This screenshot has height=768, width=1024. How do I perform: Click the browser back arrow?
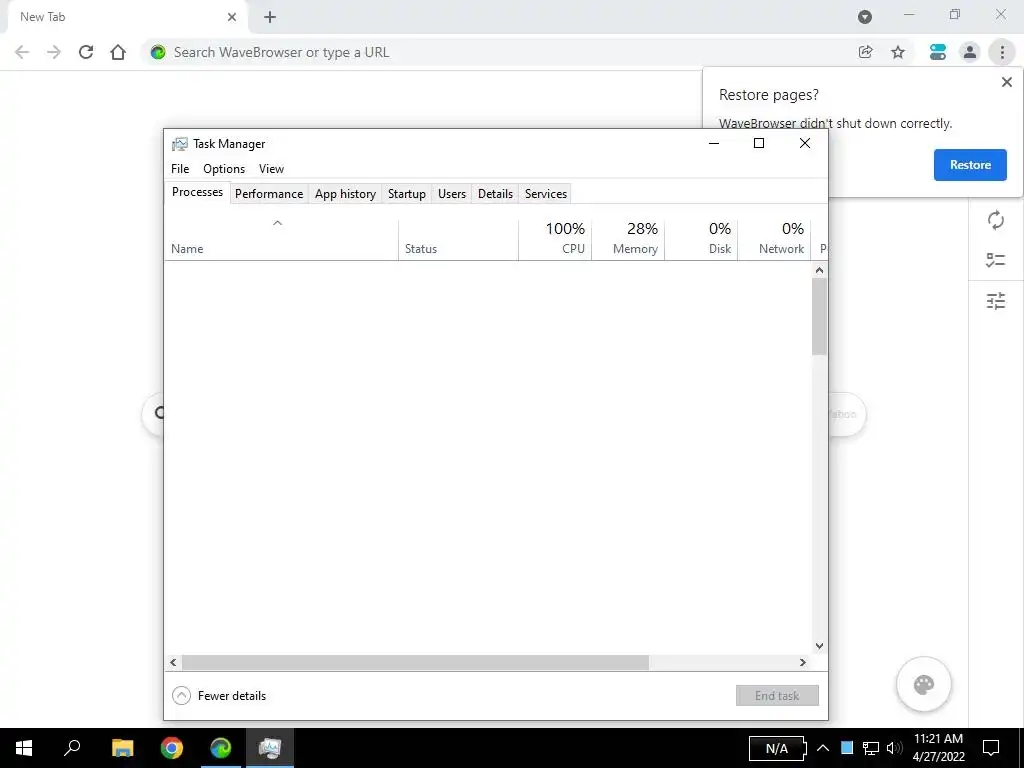(x=22, y=52)
